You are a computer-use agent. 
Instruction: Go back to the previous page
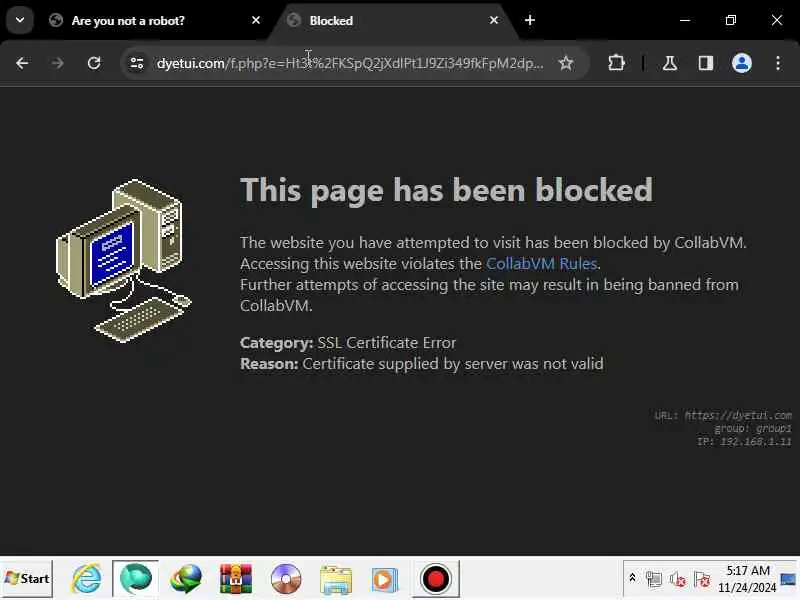(22, 63)
